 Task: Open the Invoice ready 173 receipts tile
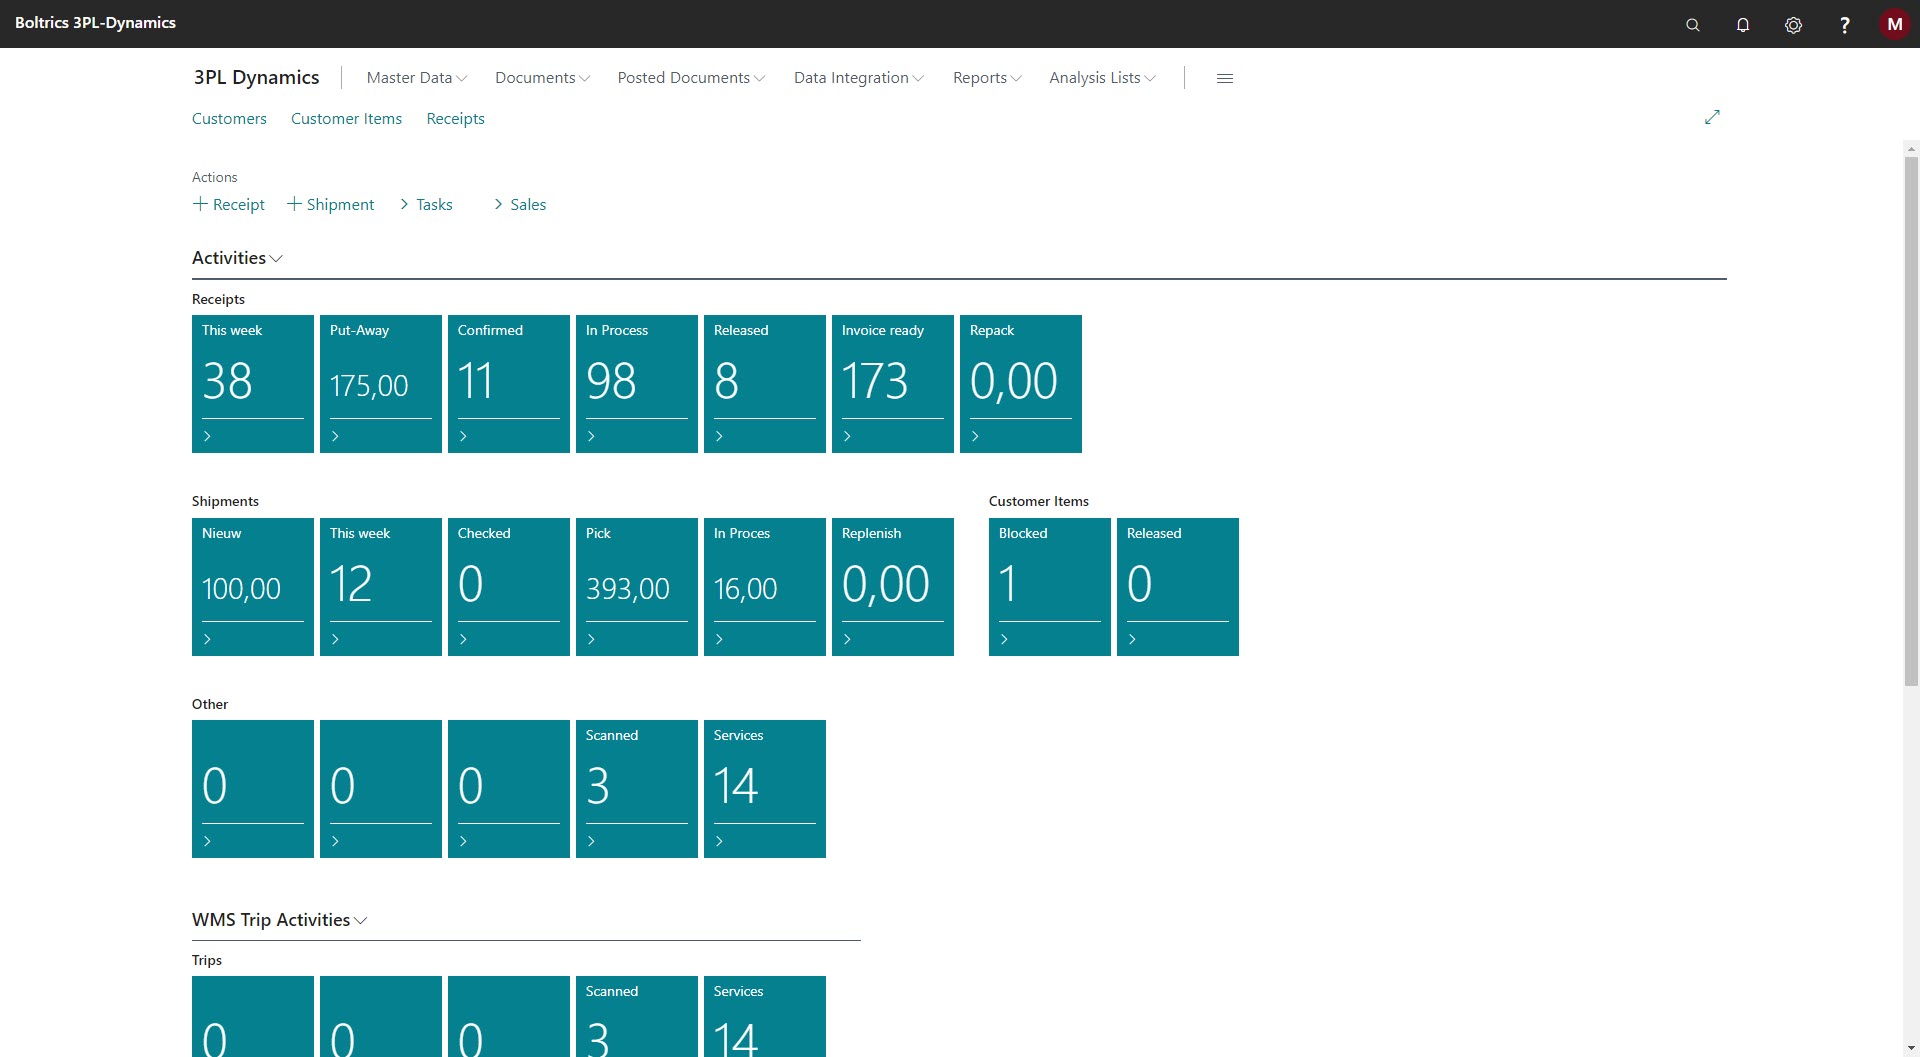892,384
